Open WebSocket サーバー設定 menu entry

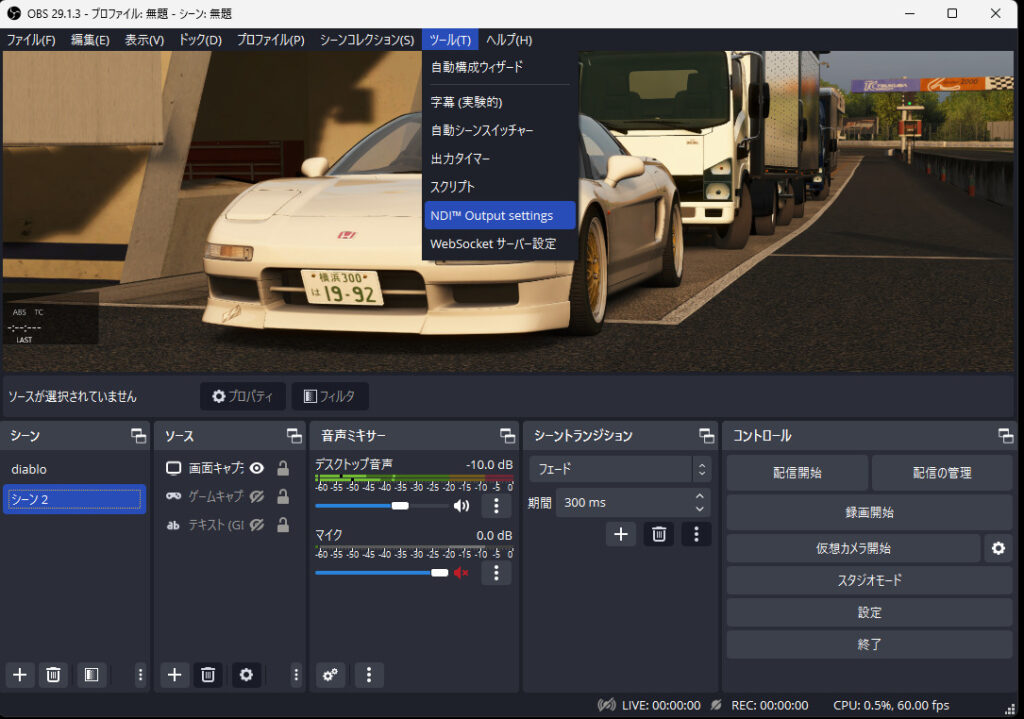tap(500, 244)
